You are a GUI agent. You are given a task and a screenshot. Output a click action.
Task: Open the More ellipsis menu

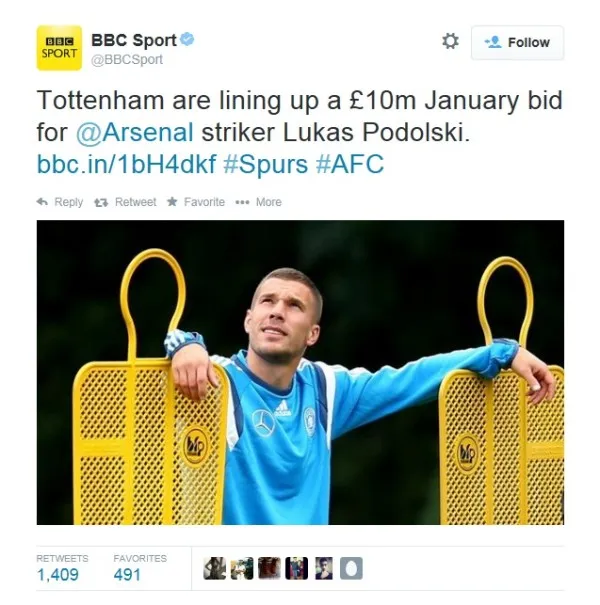(x=242, y=202)
